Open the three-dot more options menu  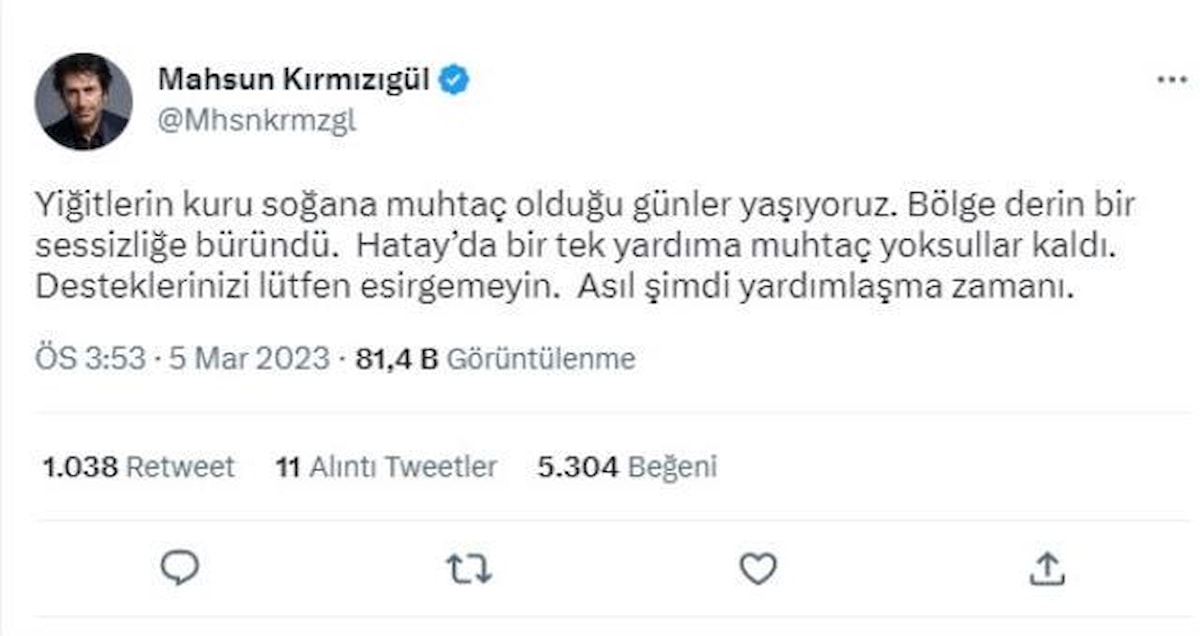[x=1171, y=81]
